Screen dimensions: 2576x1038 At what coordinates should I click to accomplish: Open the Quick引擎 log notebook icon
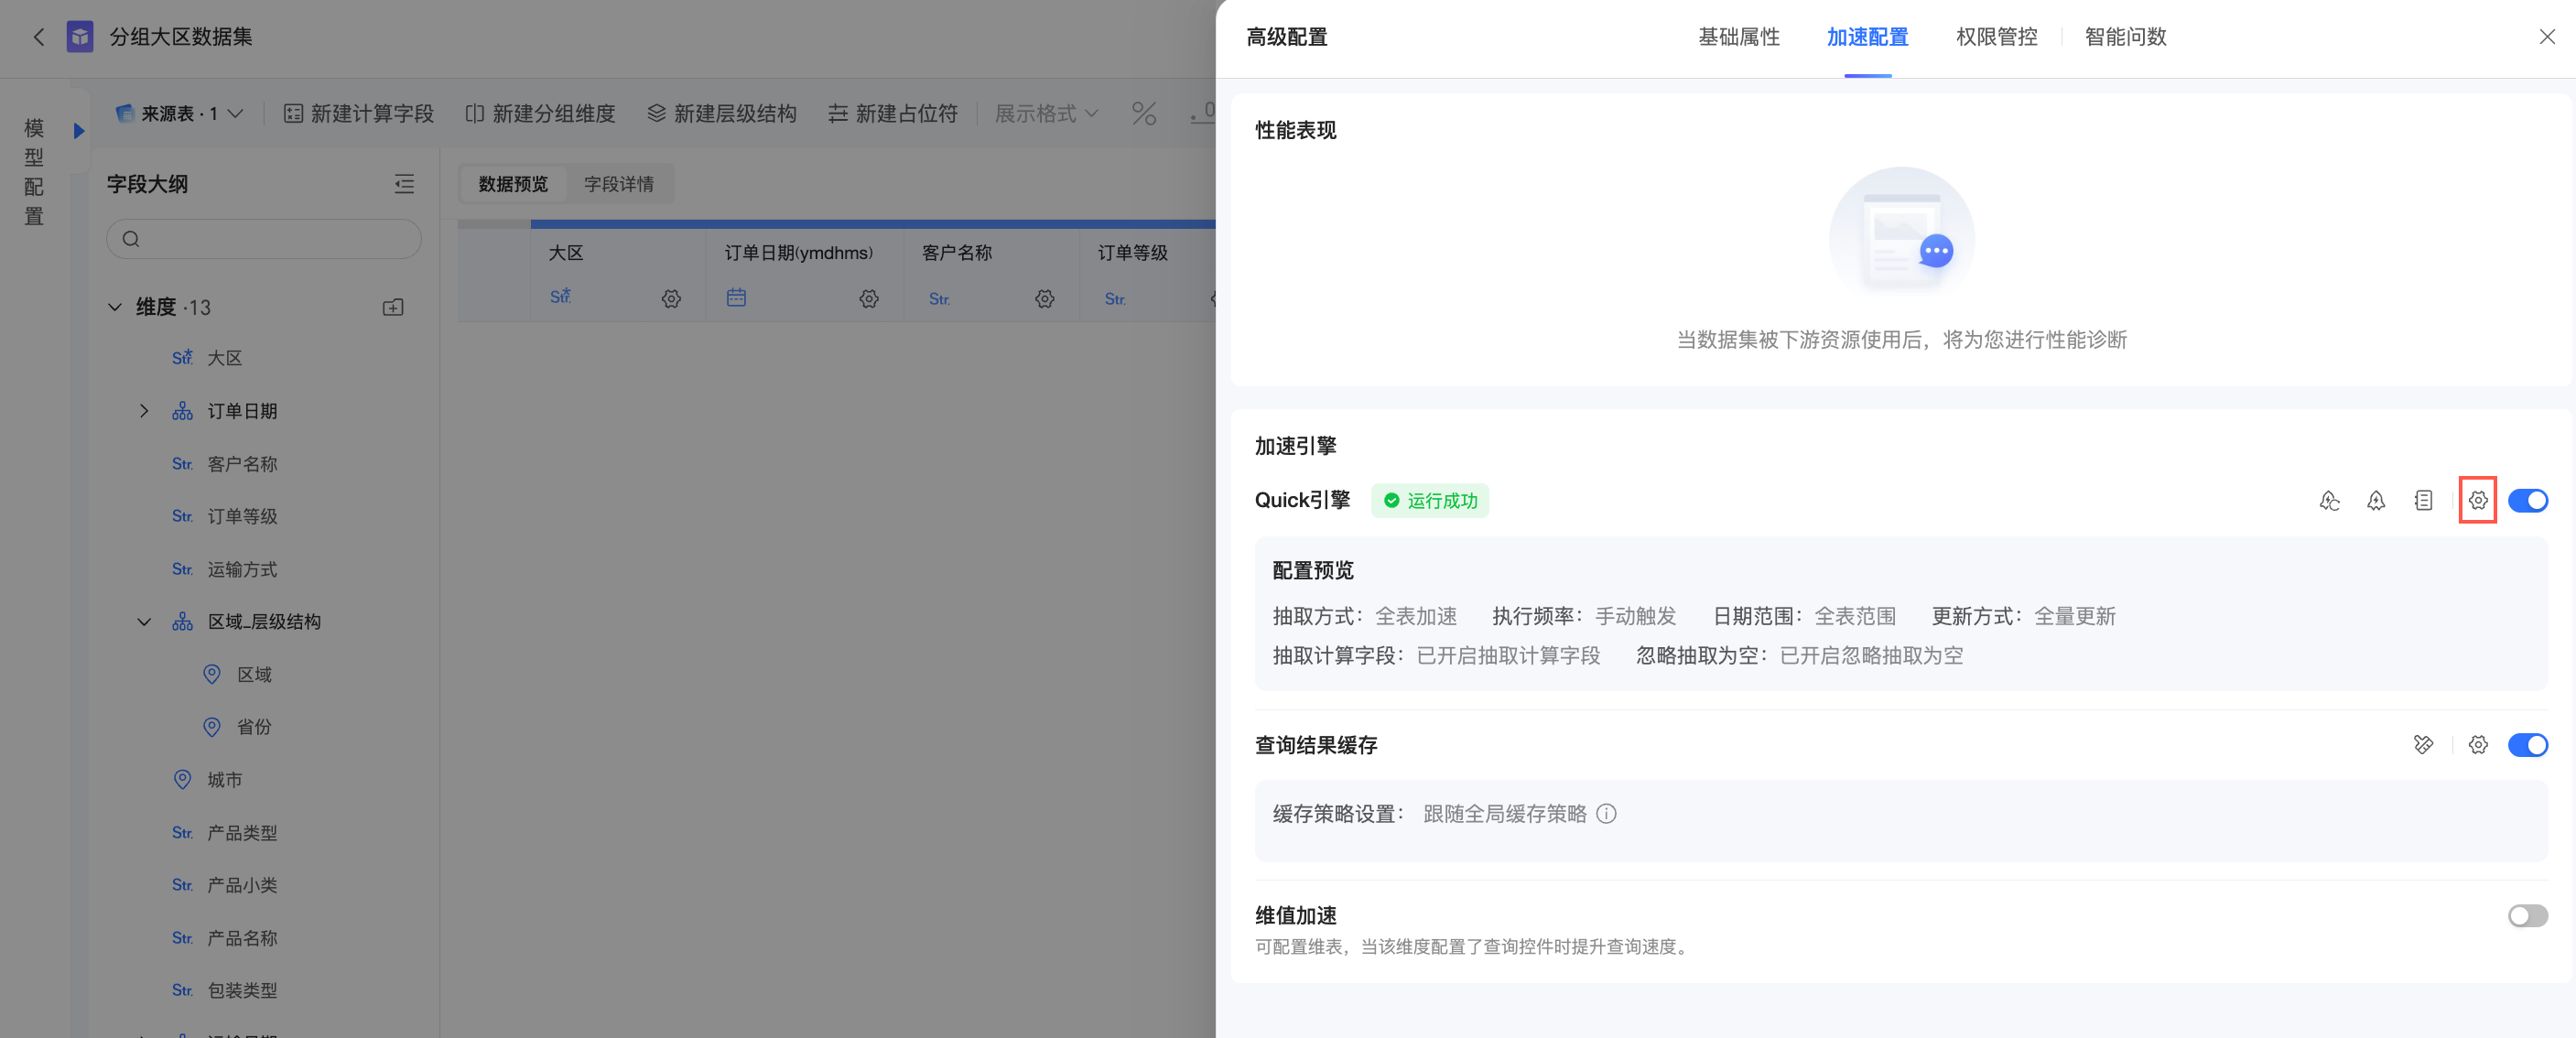pyautogui.click(x=2423, y=500)
